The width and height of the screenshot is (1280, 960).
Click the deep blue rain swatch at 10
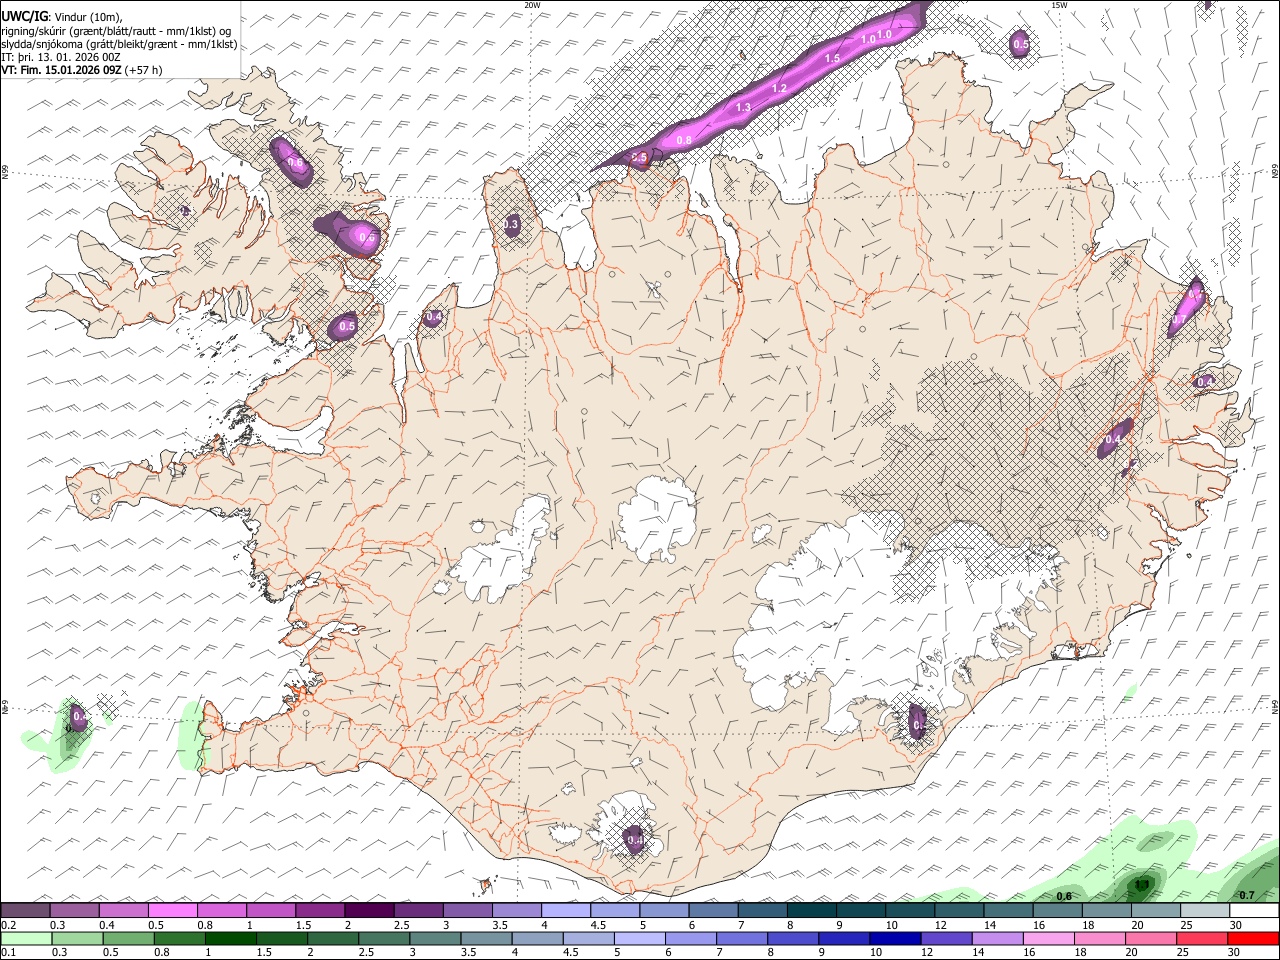pyautogui.click(x=895, y=938)
